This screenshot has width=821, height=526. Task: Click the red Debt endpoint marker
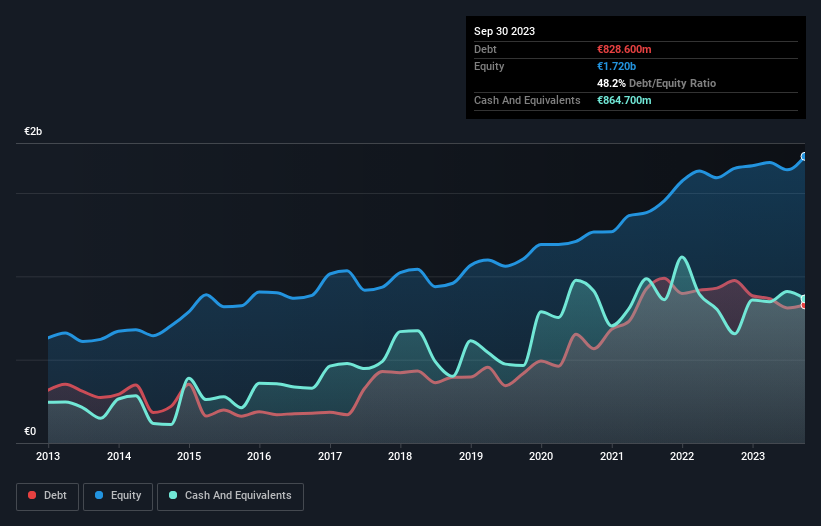point(804,305)
